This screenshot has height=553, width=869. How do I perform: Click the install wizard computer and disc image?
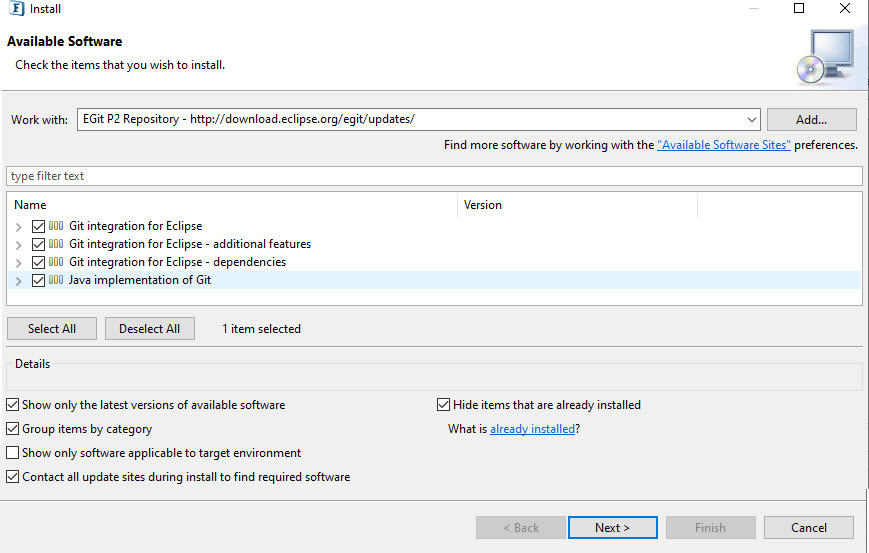(x=826, y=57)
